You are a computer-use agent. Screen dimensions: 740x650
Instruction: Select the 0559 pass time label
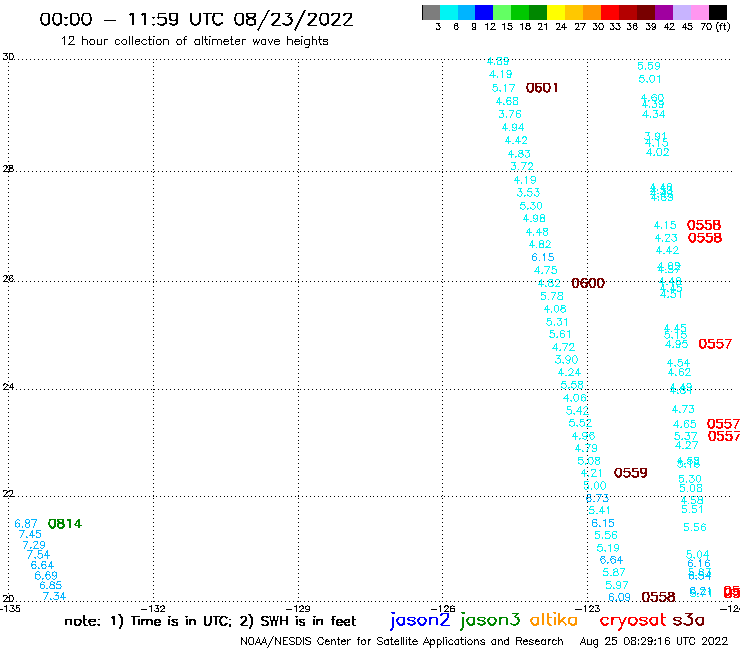click(x=631, y=473)
